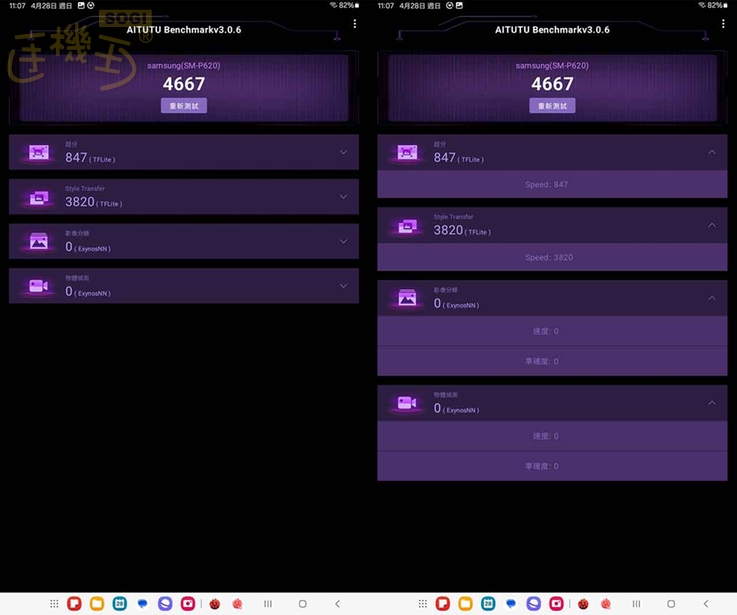Collapse the 847 TFLite row in right screen
Image resolution: width=737 pixels, height=615 pixels.
pyautogui.click(x=712, y=152)
